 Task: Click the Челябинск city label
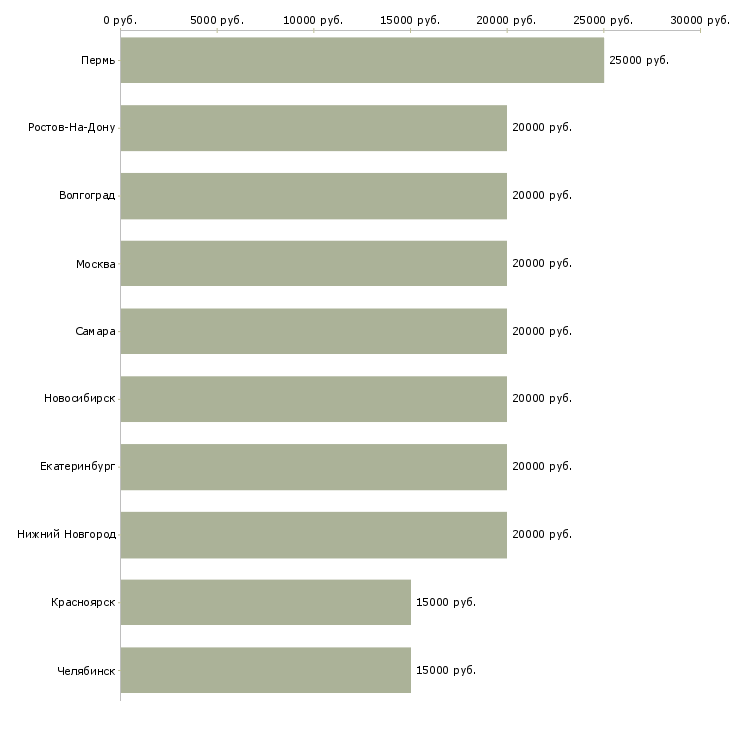tap(86, 670)
